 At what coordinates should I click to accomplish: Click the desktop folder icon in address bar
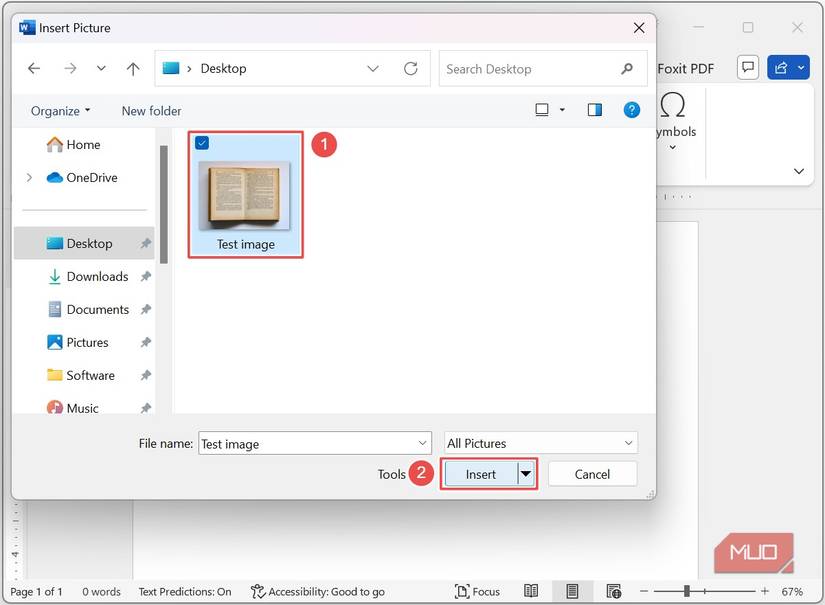(x=171, y=68)
